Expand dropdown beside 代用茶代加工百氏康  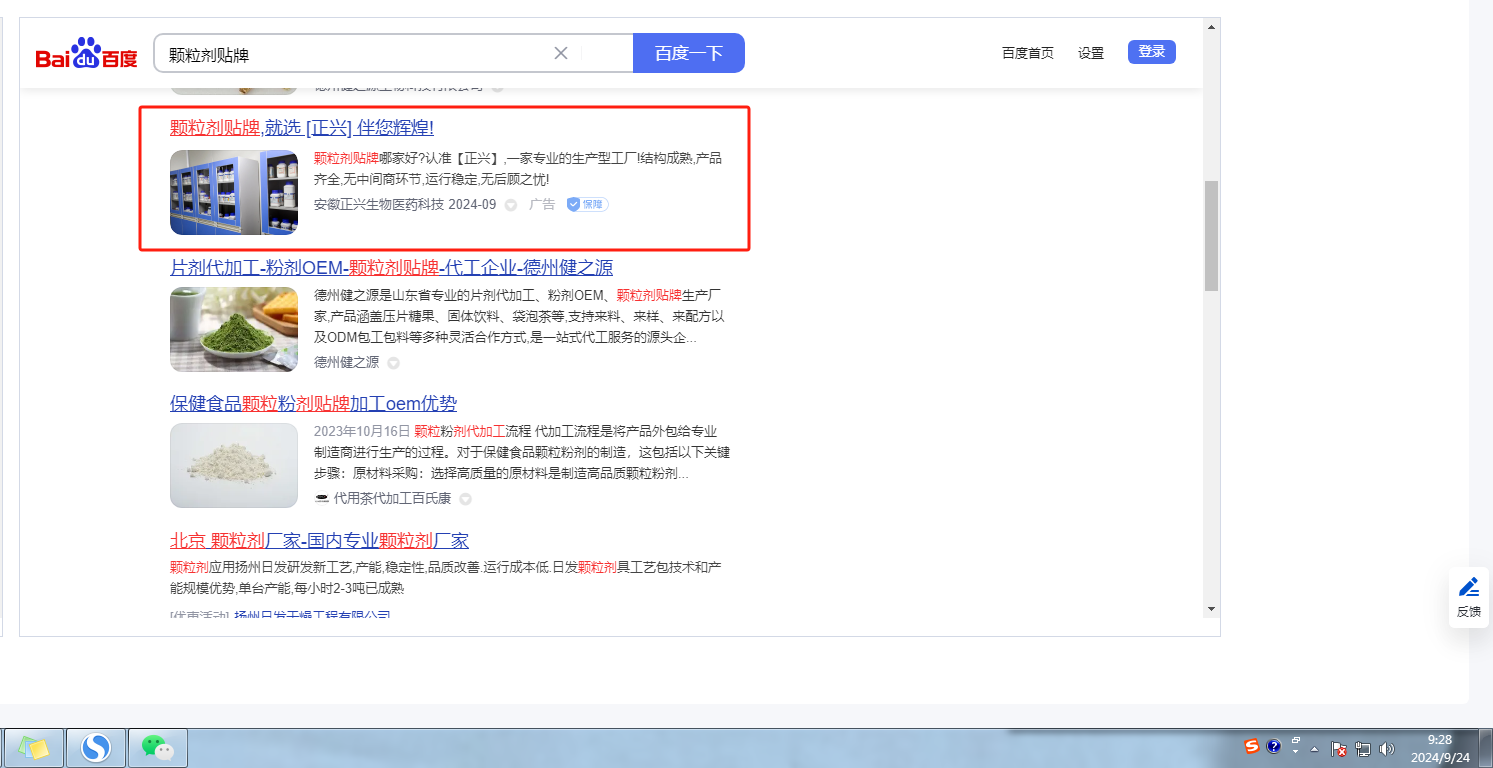point(465,499)
